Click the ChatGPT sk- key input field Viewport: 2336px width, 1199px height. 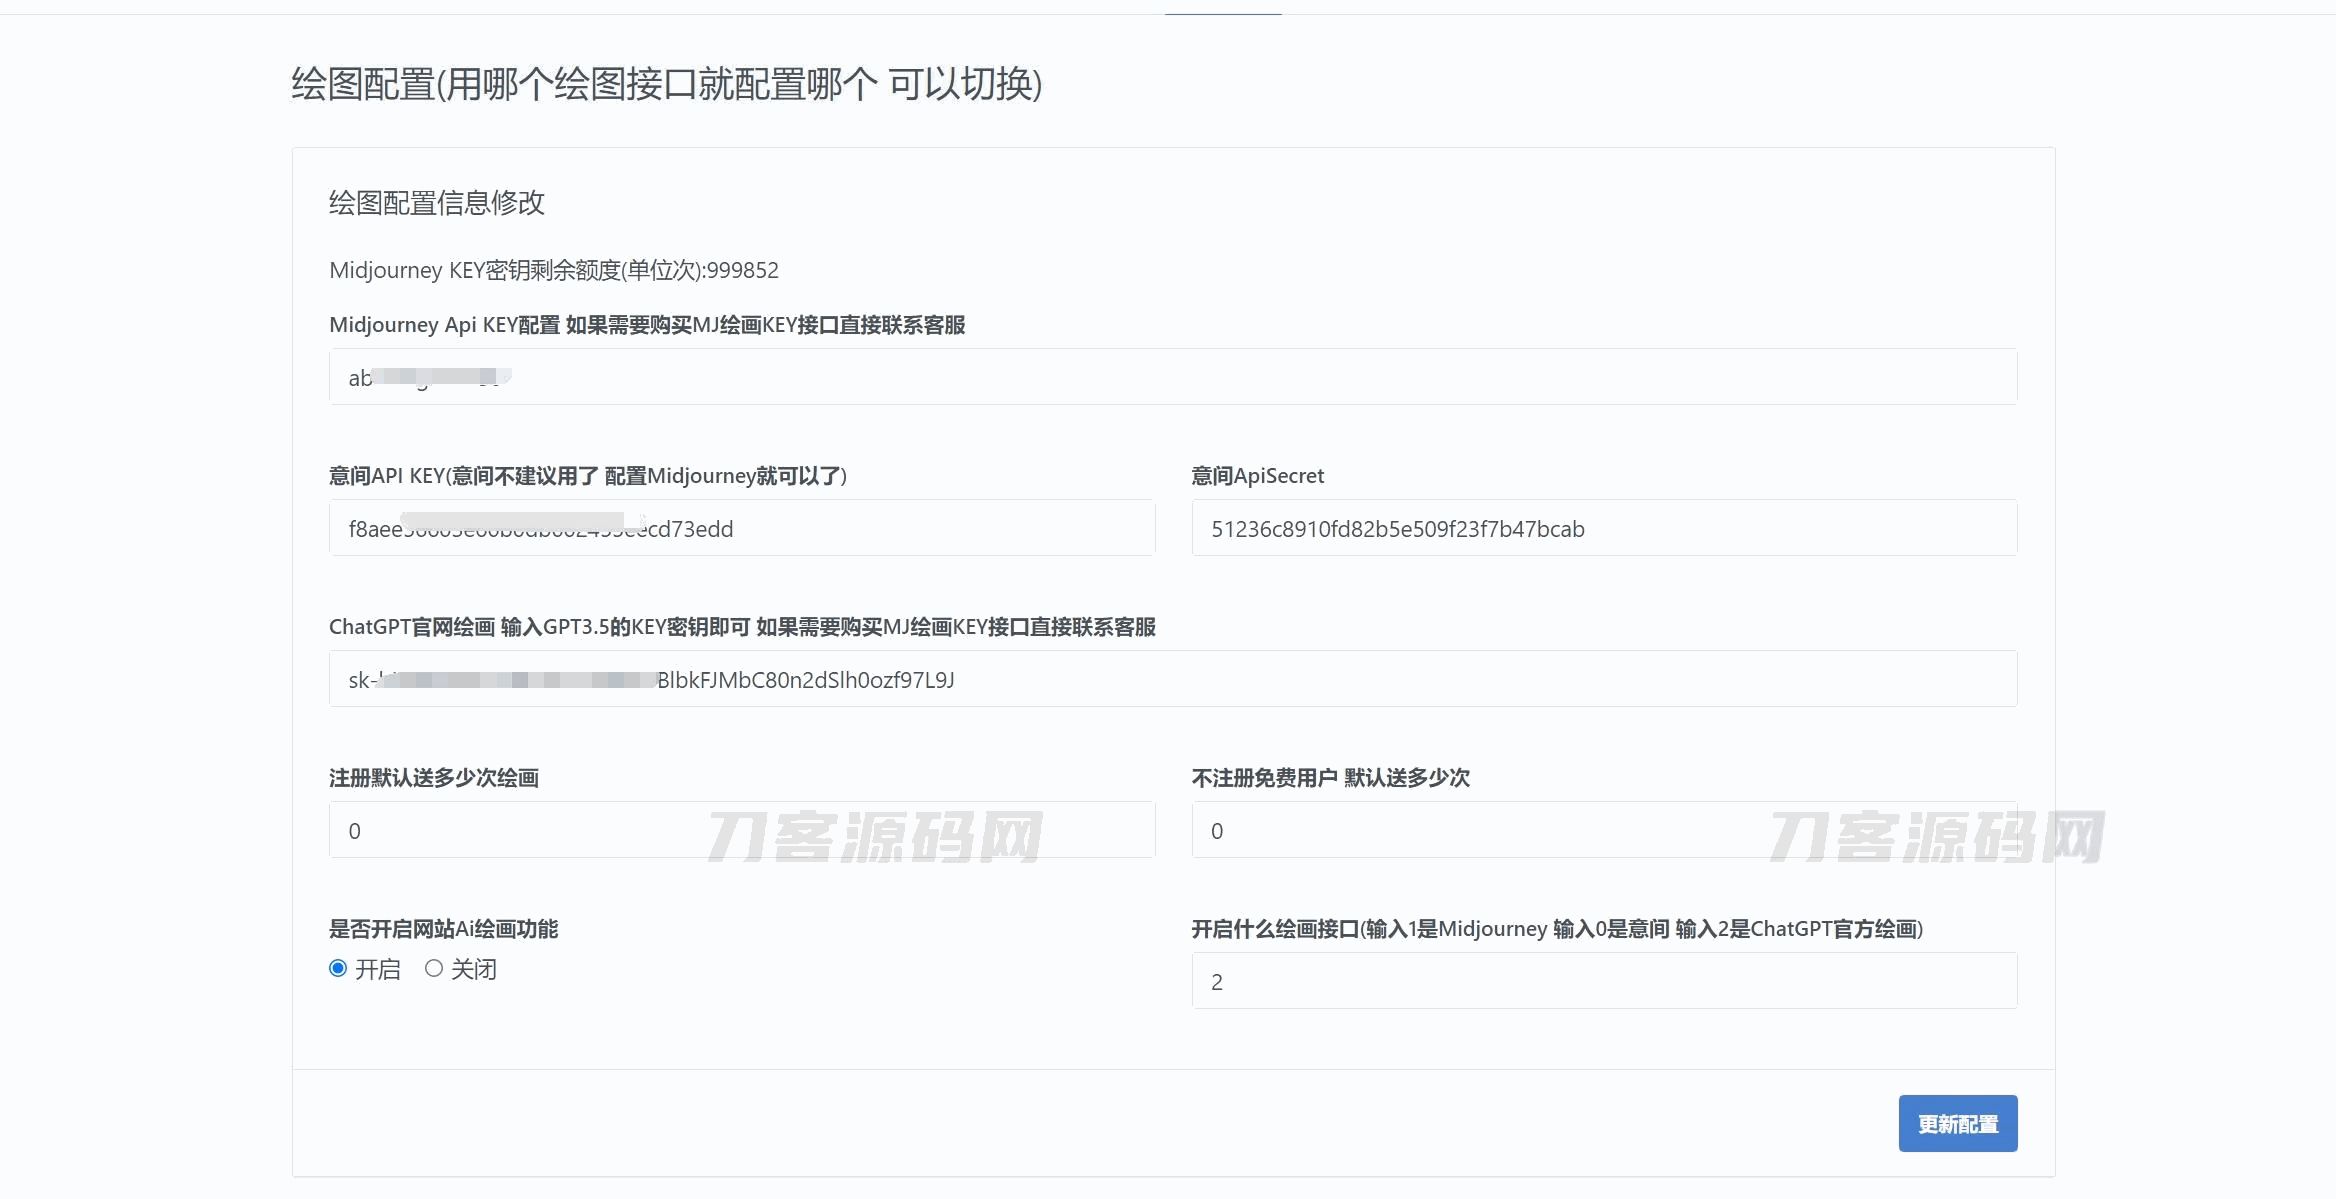click(x=1172, y=679)
